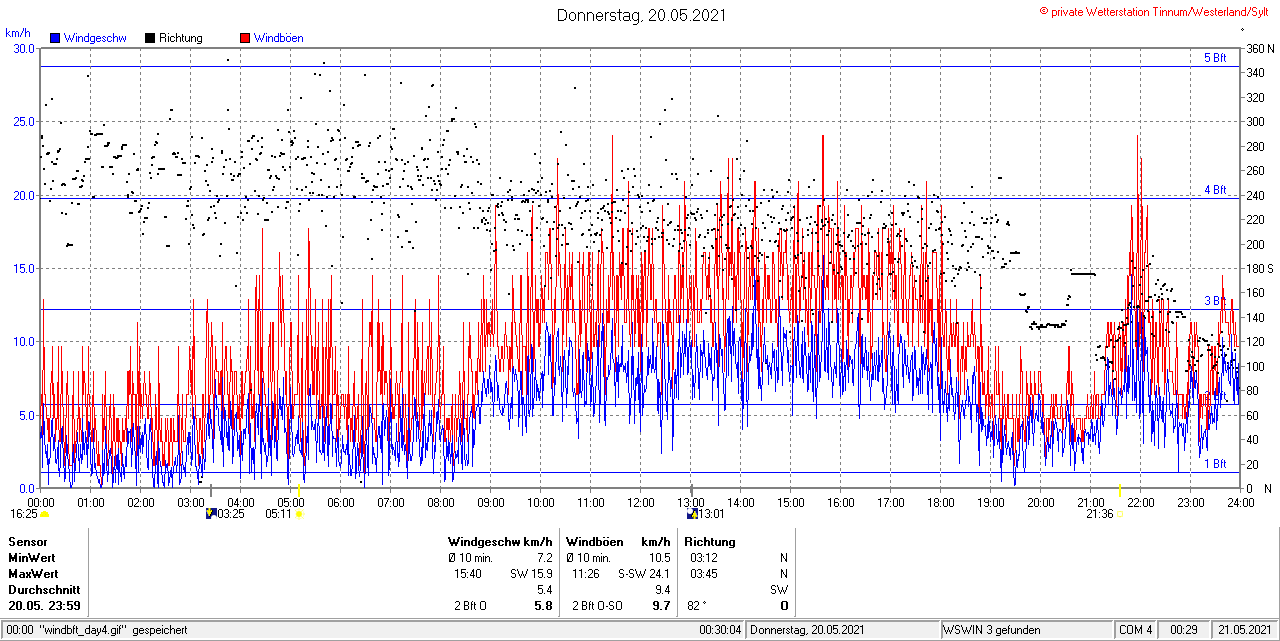Image resolution: width=1280 pixels, height=641 pixels.
Task: Click the blue moon icon beside 13:01
Action: click(691, 514)
